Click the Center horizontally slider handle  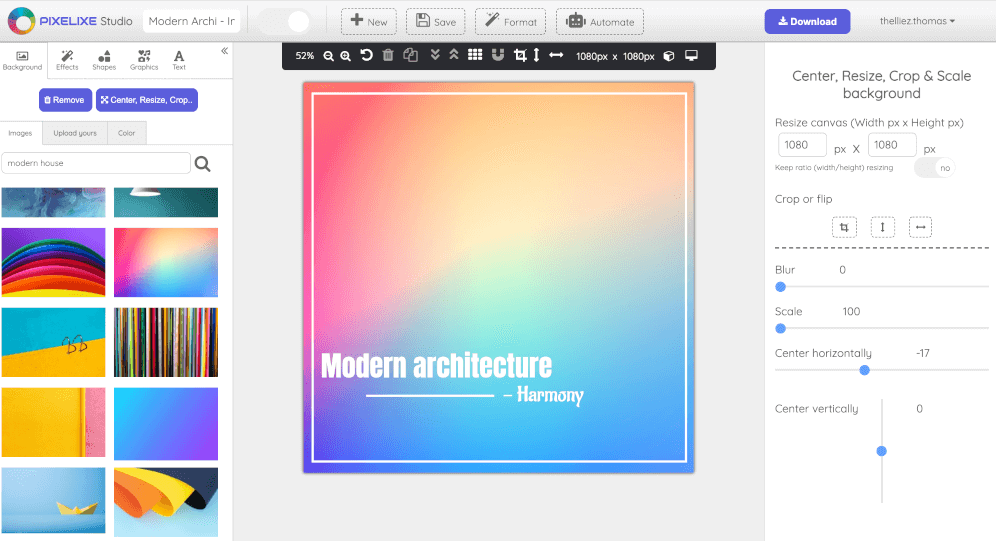pos(864,370)
